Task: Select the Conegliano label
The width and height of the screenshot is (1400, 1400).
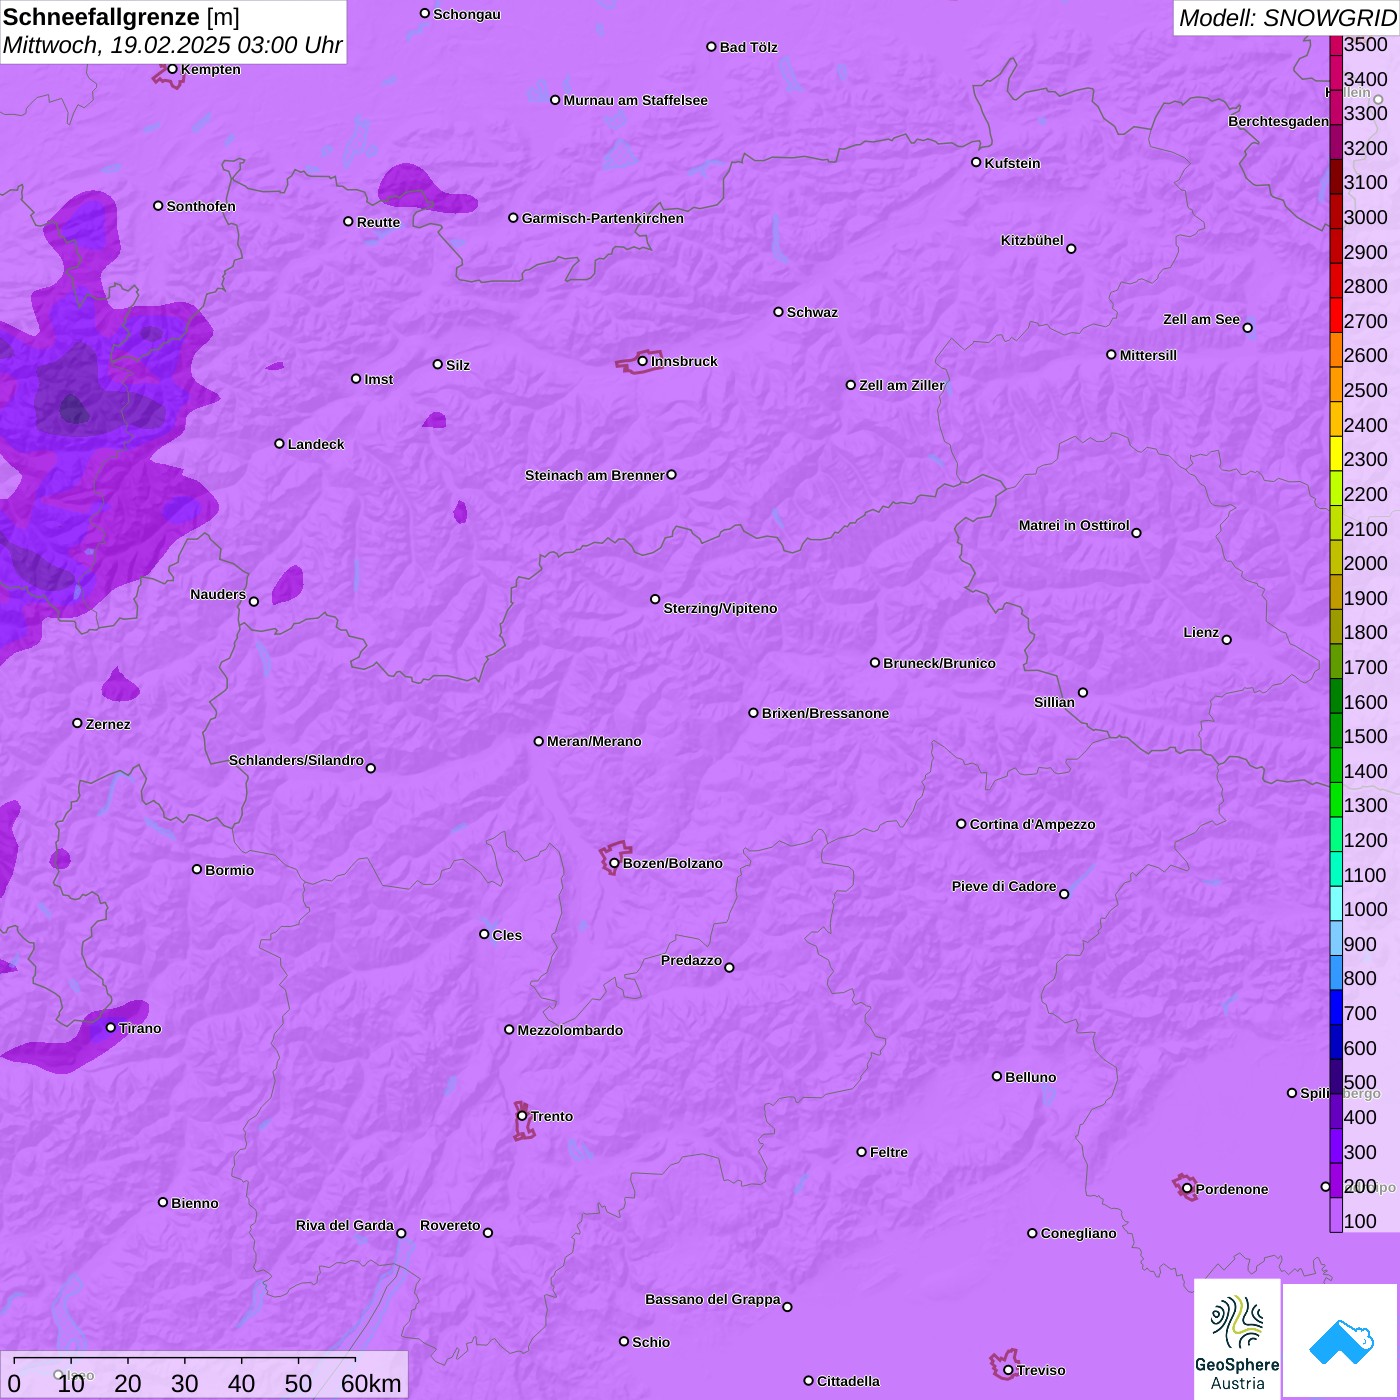Action: coord(1078,1233)
